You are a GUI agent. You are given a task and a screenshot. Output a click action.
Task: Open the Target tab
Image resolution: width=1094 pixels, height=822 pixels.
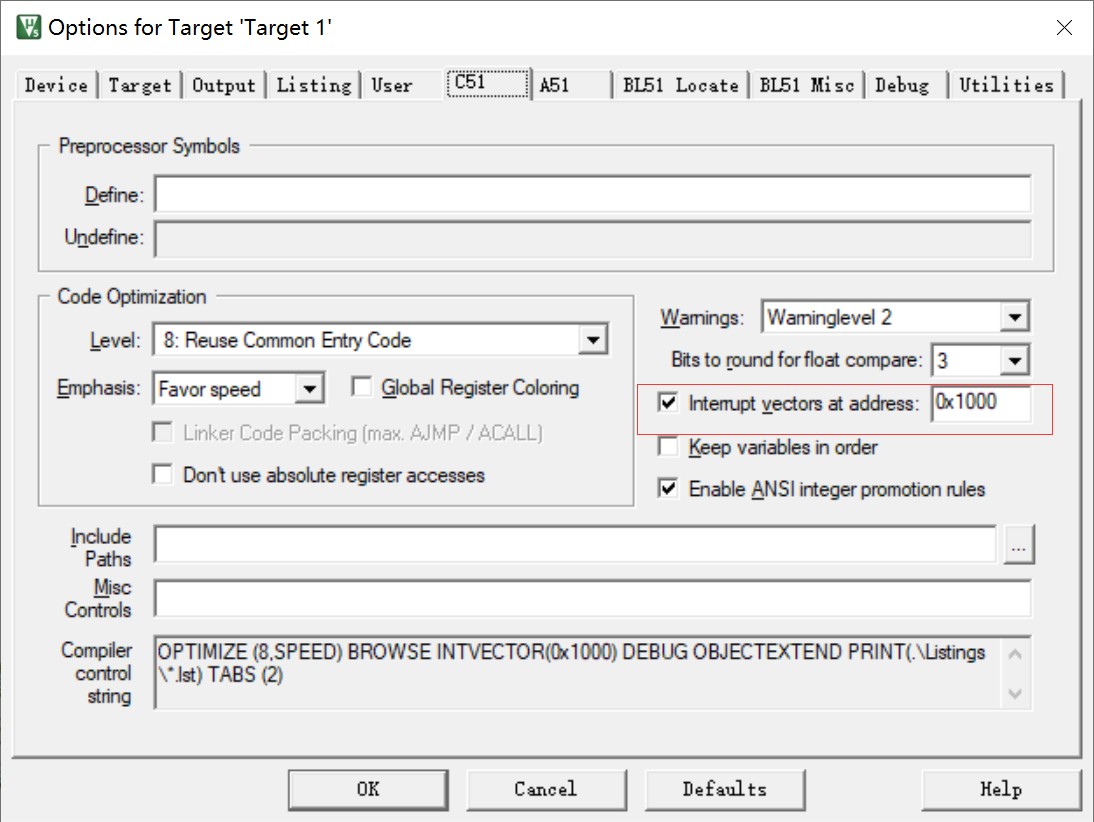point(140,85)
